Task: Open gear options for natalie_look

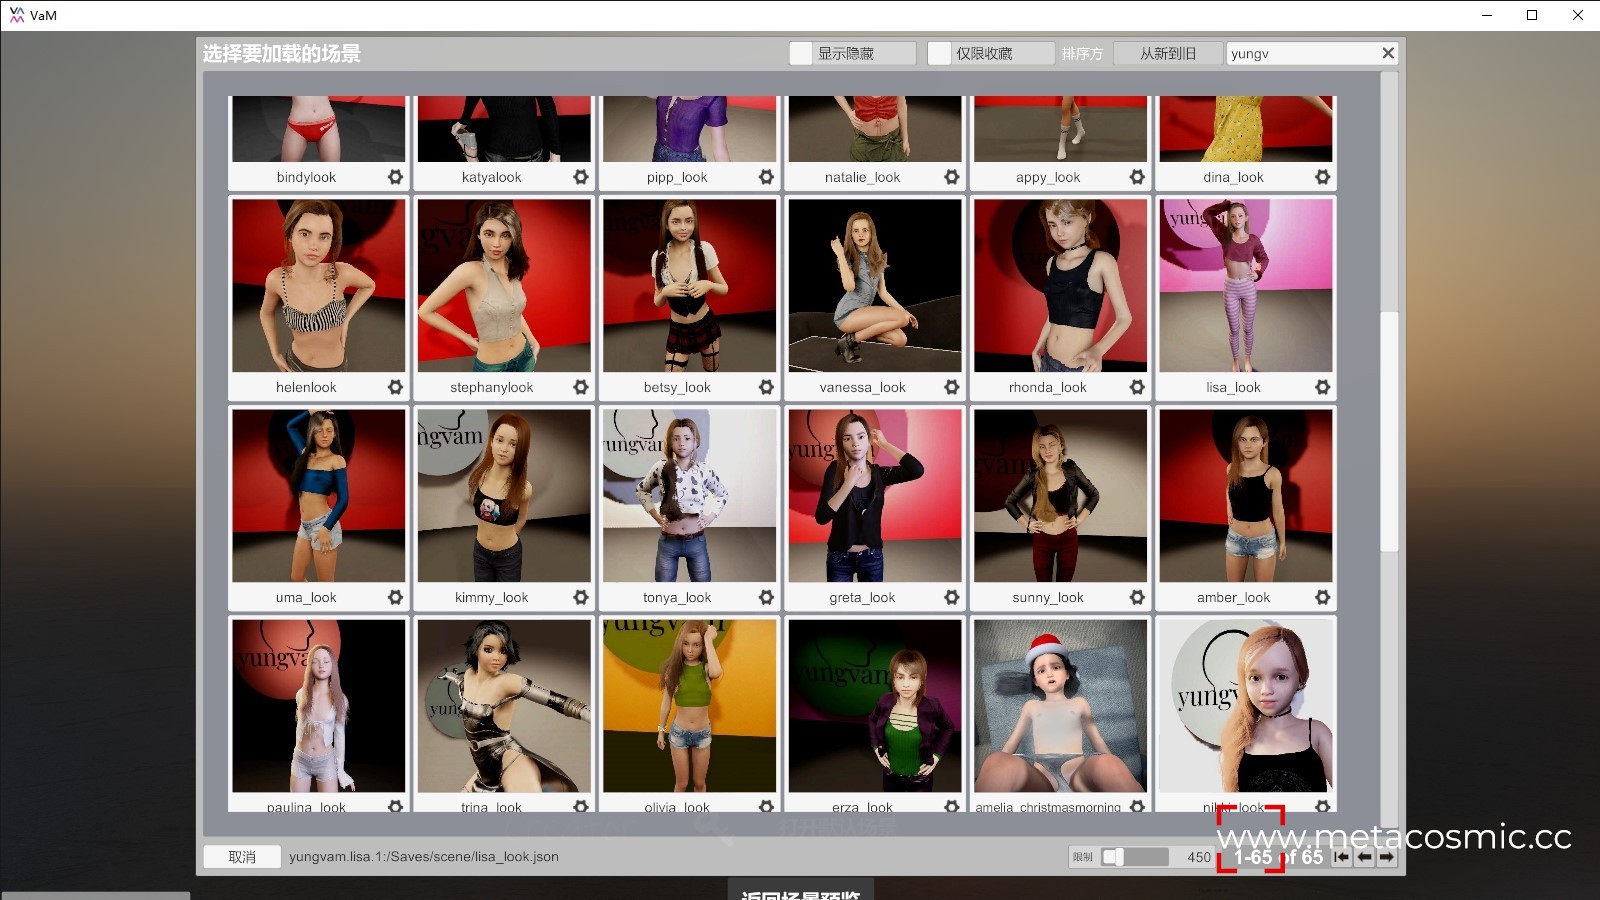Action: coord(952,177)
